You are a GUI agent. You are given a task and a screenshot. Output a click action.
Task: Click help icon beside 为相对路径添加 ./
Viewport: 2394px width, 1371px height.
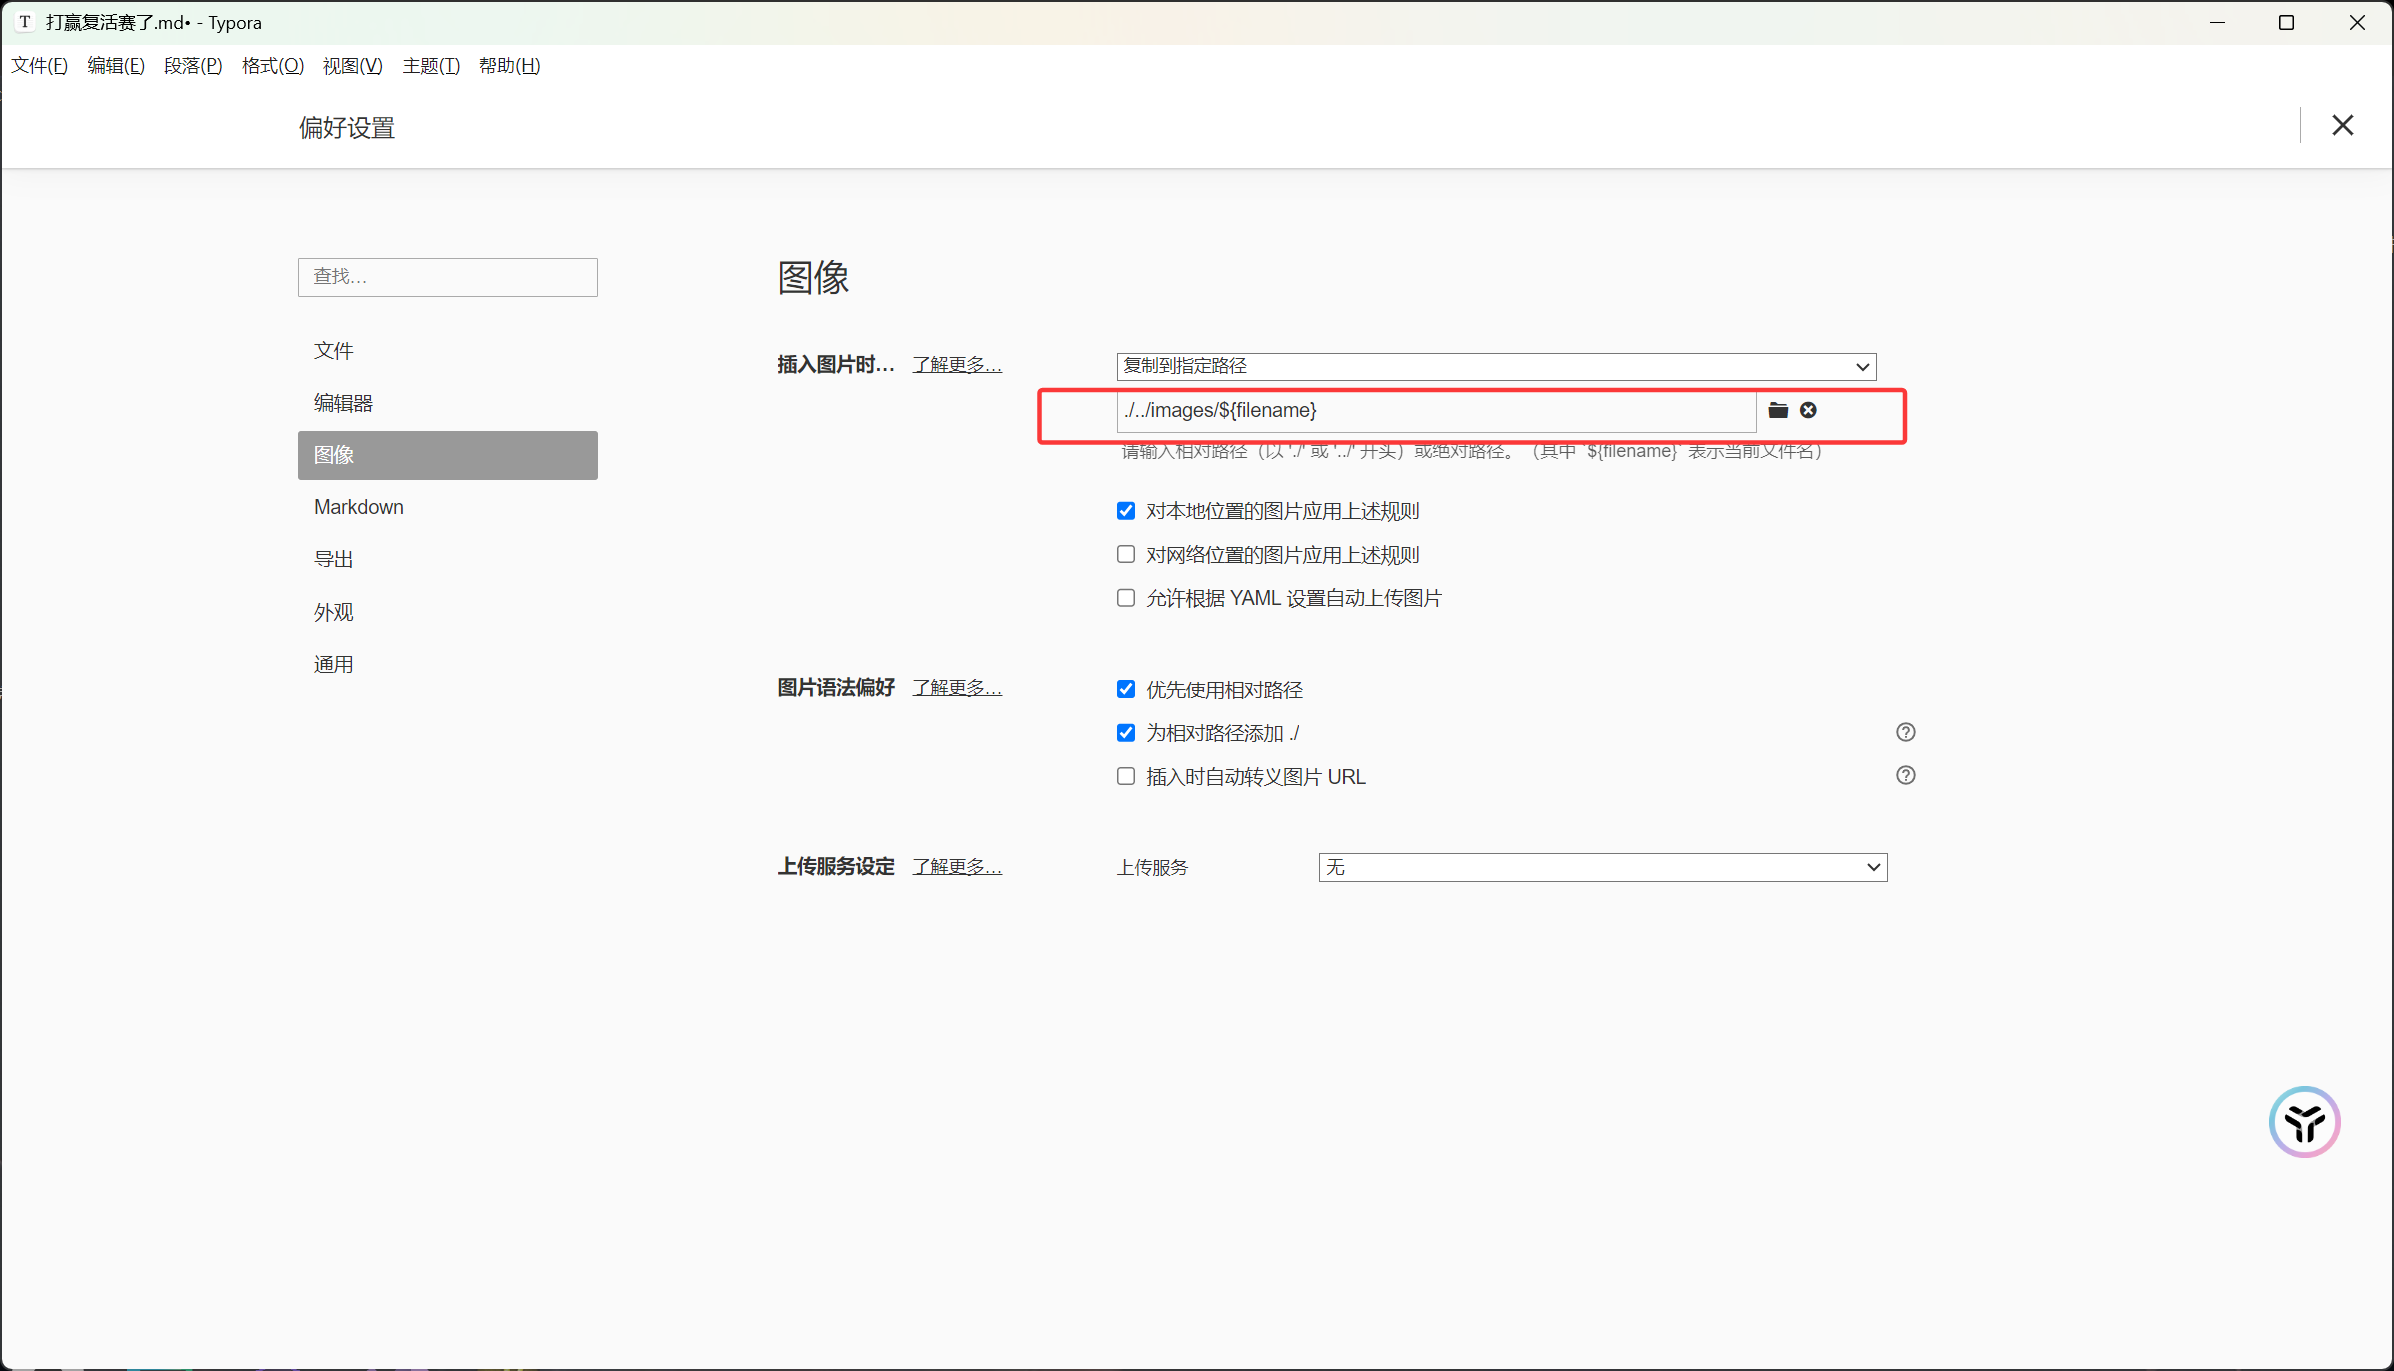(1905, 732)
